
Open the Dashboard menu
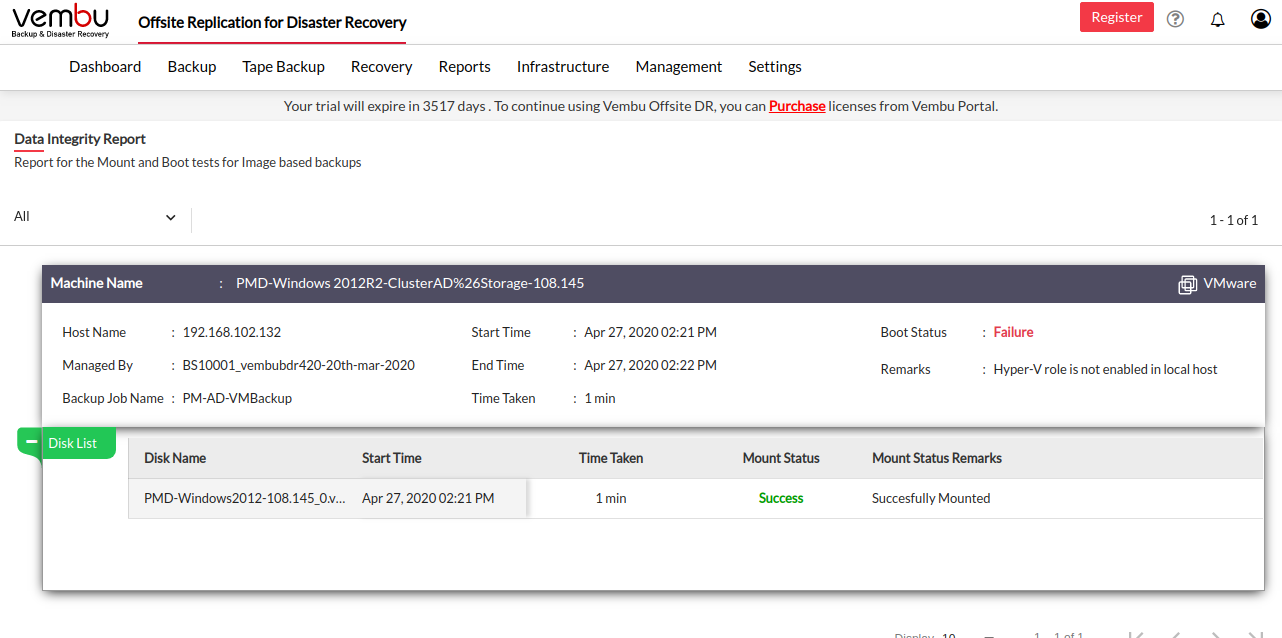point(105,67)
